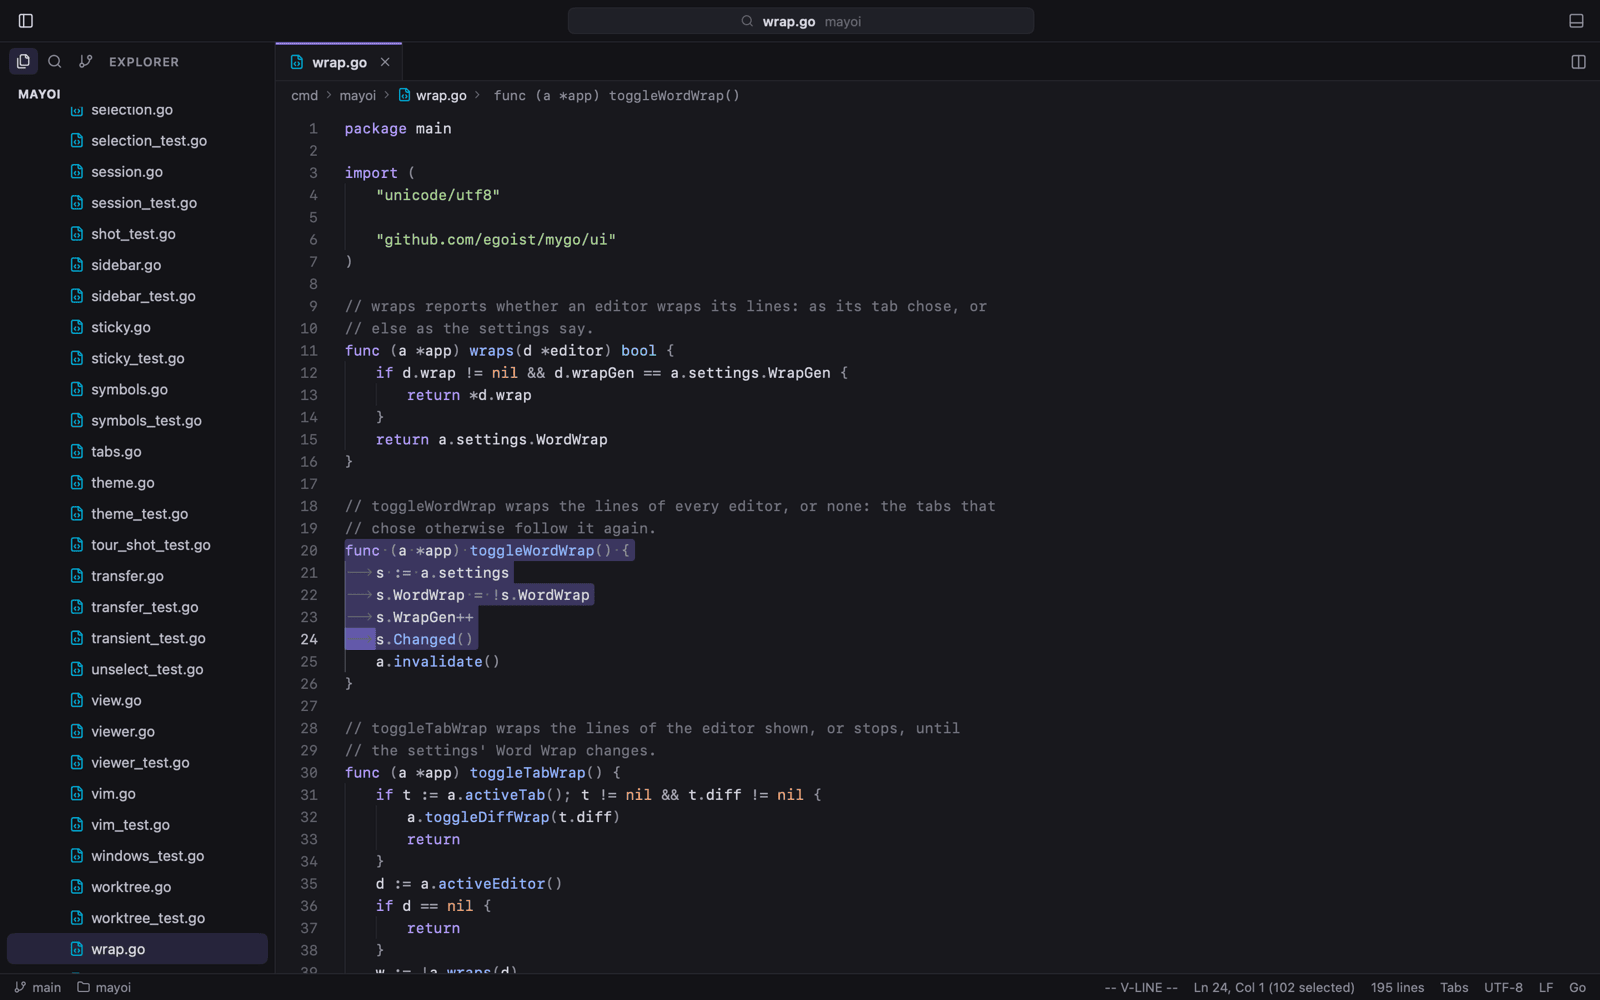Click the LF line ending status entry

(1546, 987)
